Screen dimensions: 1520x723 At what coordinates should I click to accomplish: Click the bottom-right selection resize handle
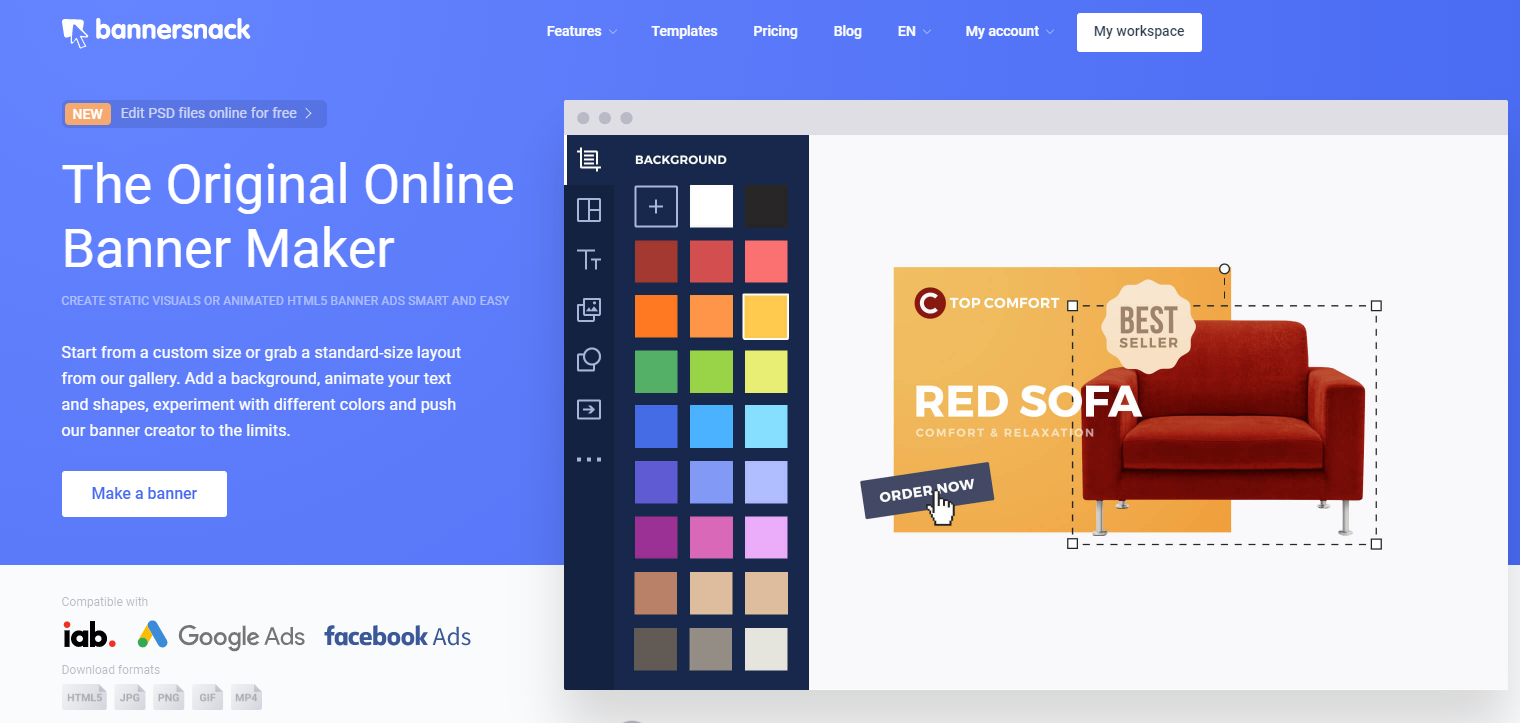(1376, 544)
